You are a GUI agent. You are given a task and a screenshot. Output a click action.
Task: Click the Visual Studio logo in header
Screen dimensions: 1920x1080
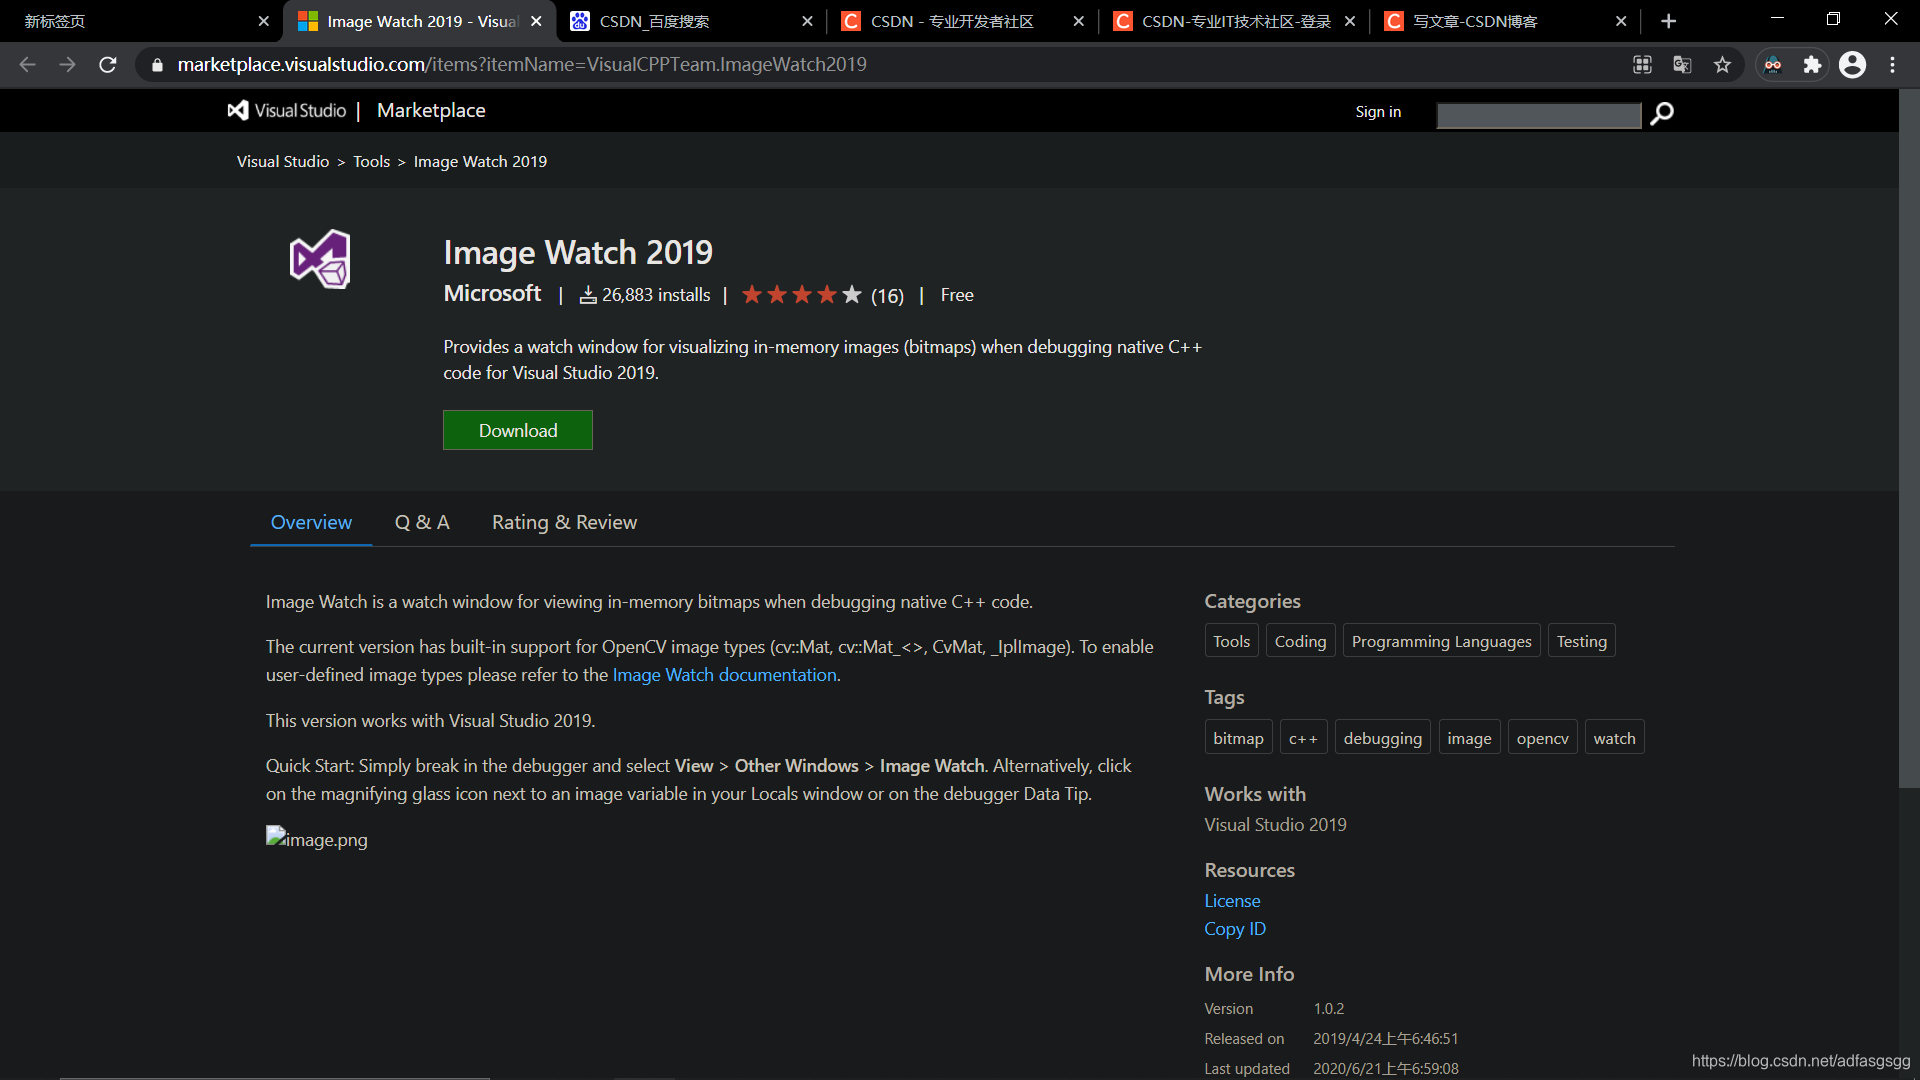click(x=287, y=111)
